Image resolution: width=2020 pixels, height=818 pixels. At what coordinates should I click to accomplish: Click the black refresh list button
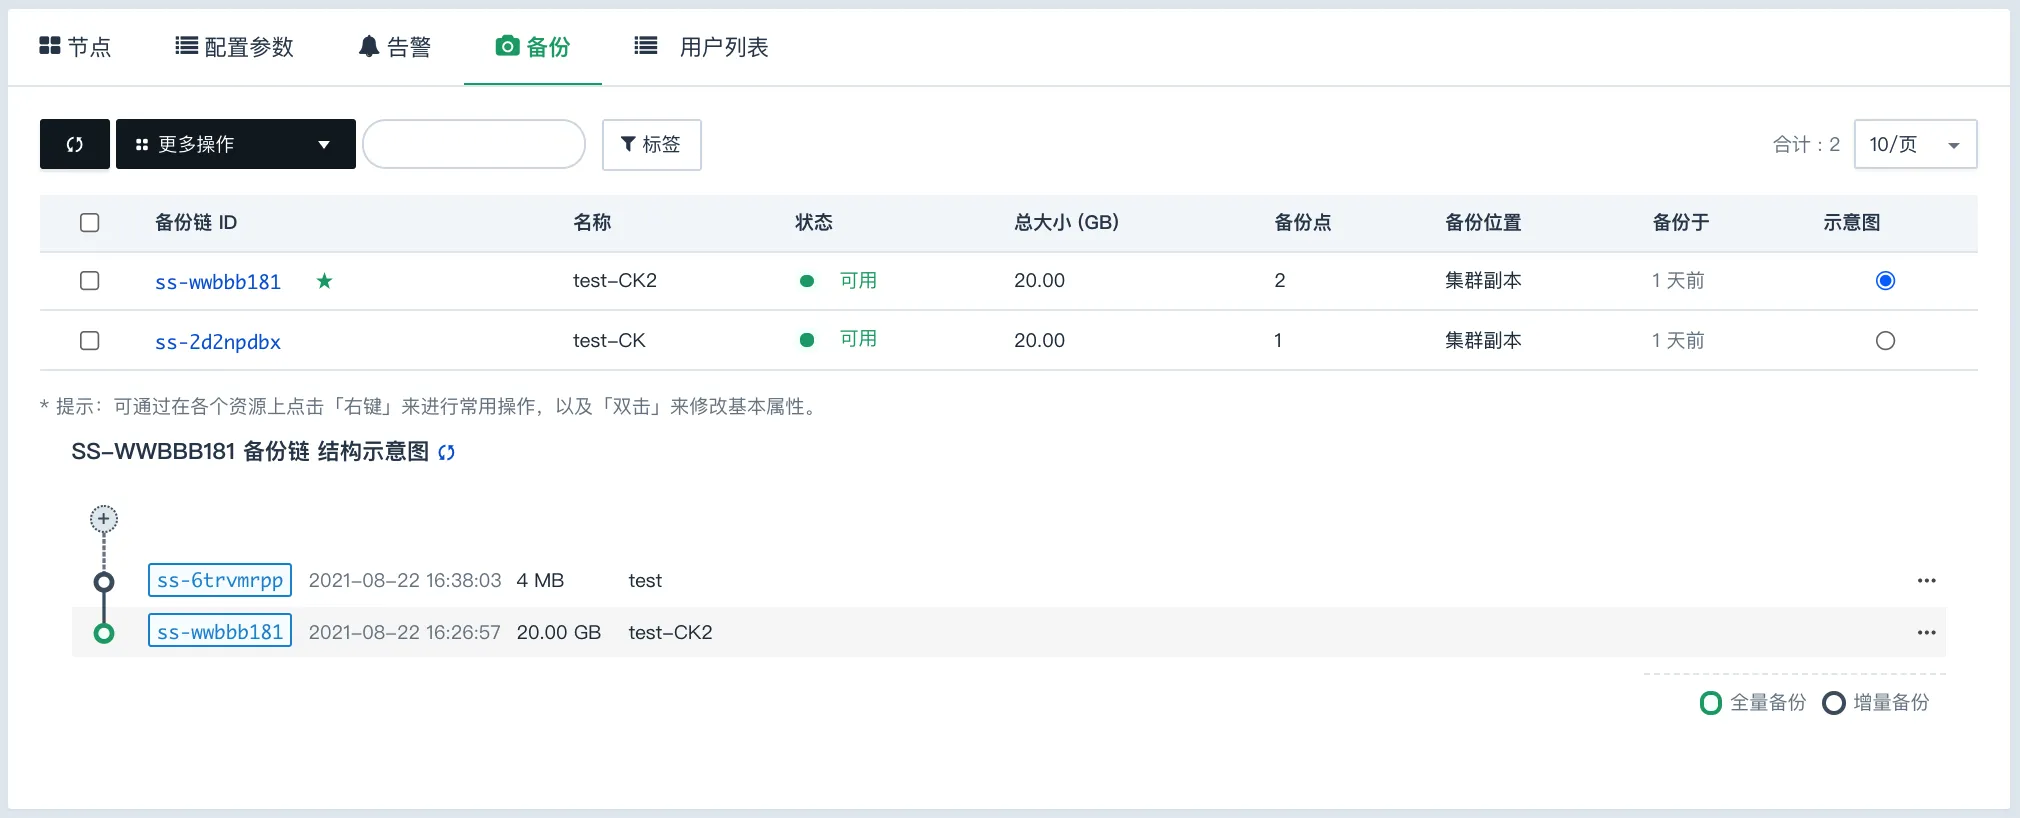(x=75, y=144)
